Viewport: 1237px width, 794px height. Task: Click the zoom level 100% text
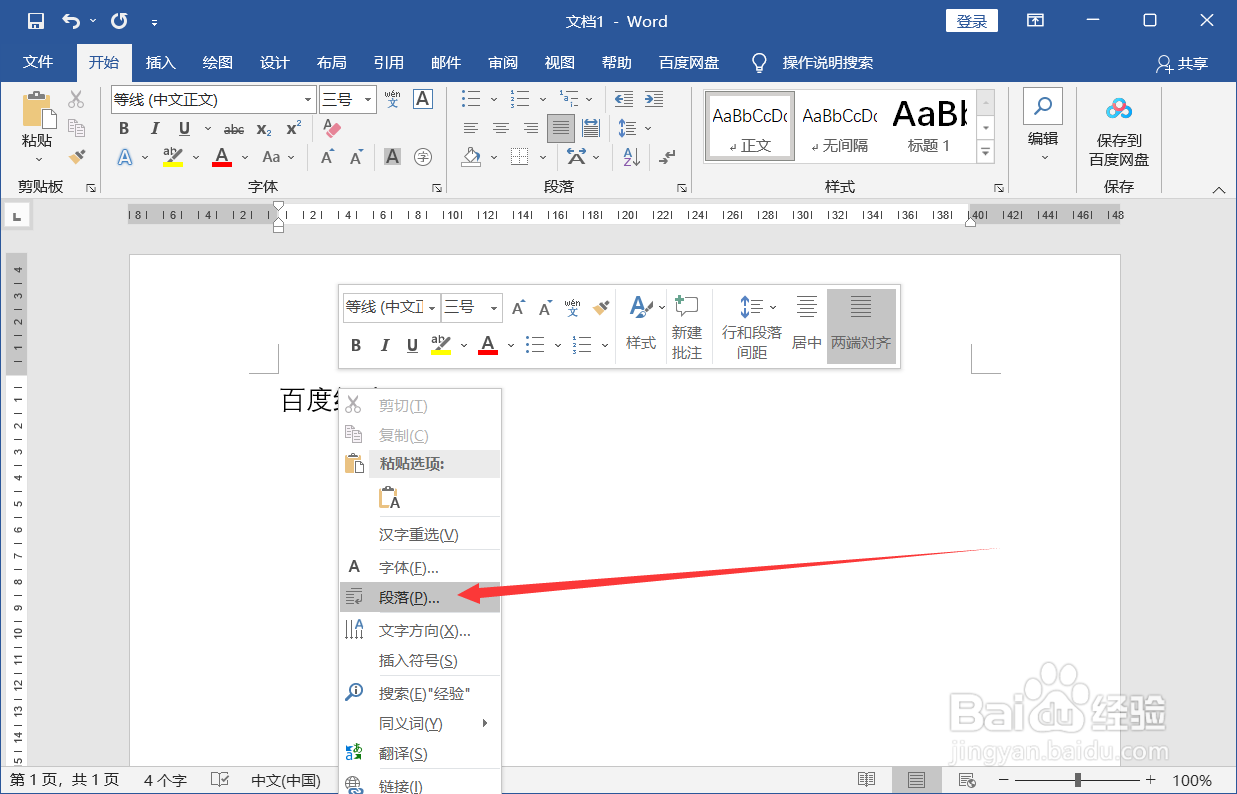[x=1192, y=780]
